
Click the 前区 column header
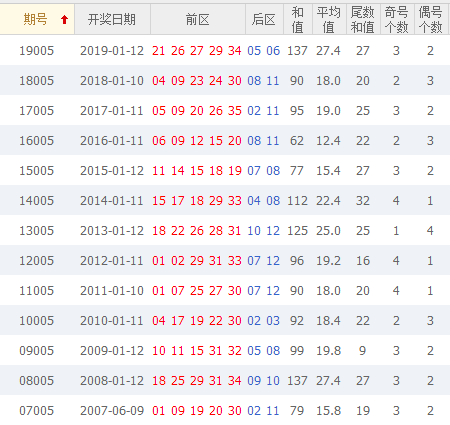(x=198, y=19)
